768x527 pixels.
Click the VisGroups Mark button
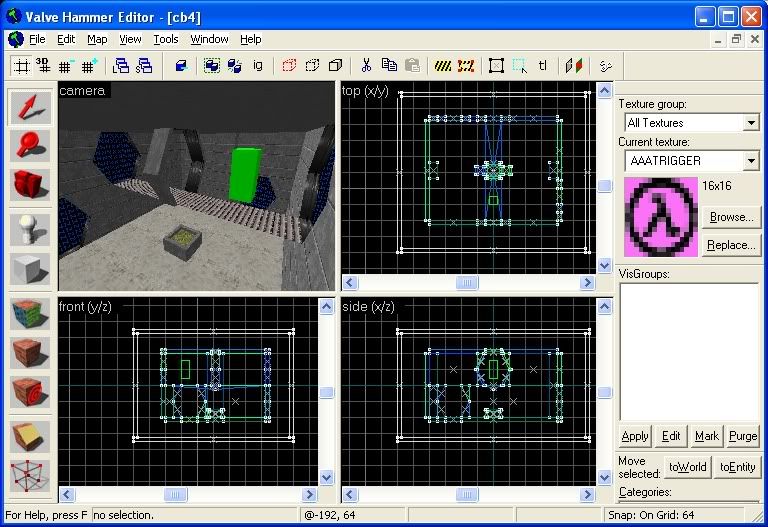tap(707, 436)
